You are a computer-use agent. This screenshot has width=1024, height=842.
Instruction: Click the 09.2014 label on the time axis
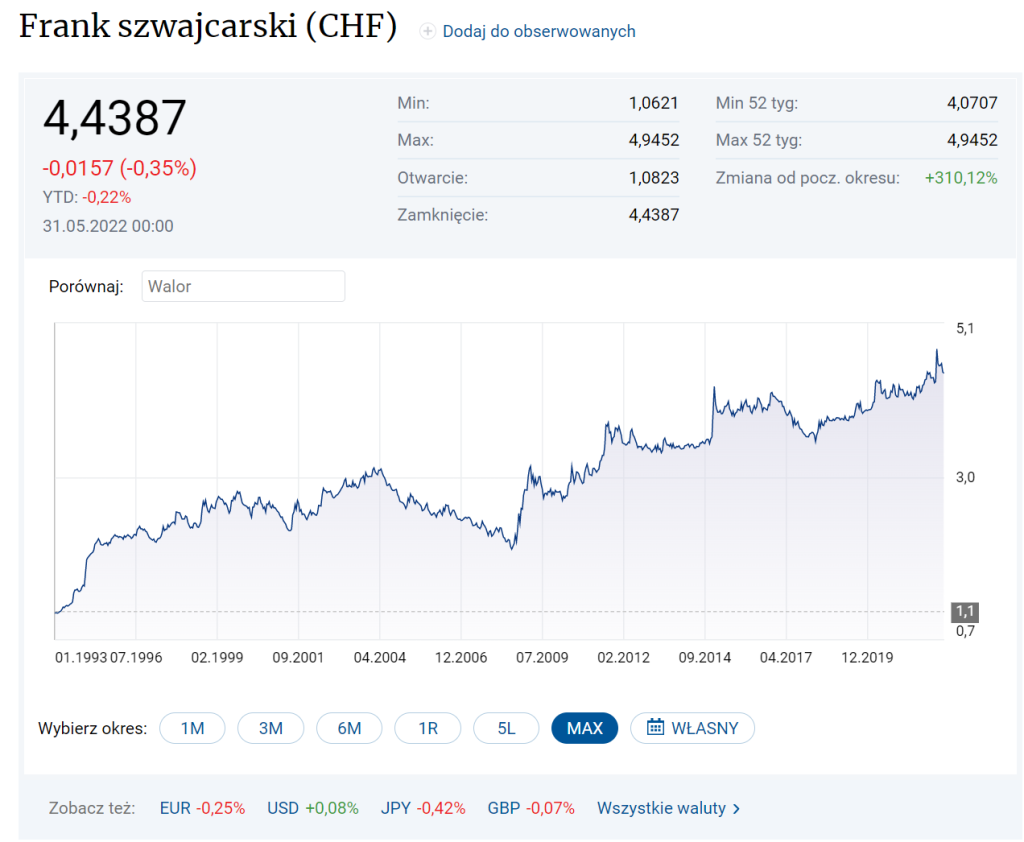[x=705, y=657]
